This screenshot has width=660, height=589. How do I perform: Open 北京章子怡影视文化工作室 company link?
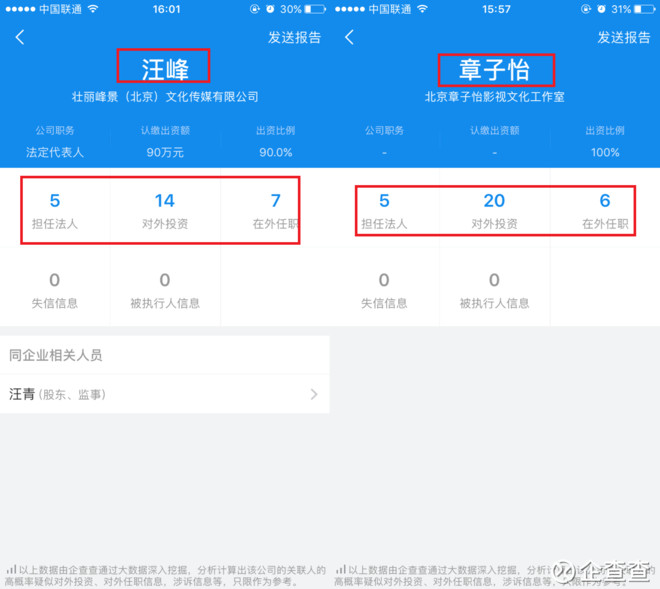click(495, 97)
